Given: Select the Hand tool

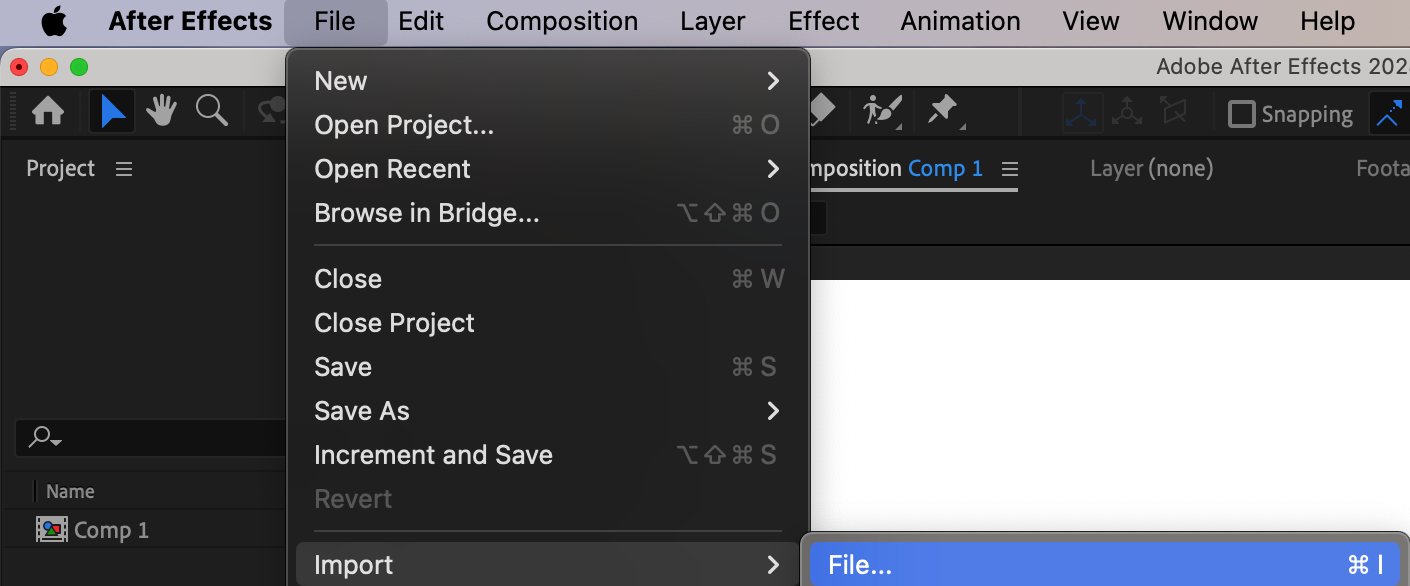Looking at the screenshot, I should tap(161, 112).
